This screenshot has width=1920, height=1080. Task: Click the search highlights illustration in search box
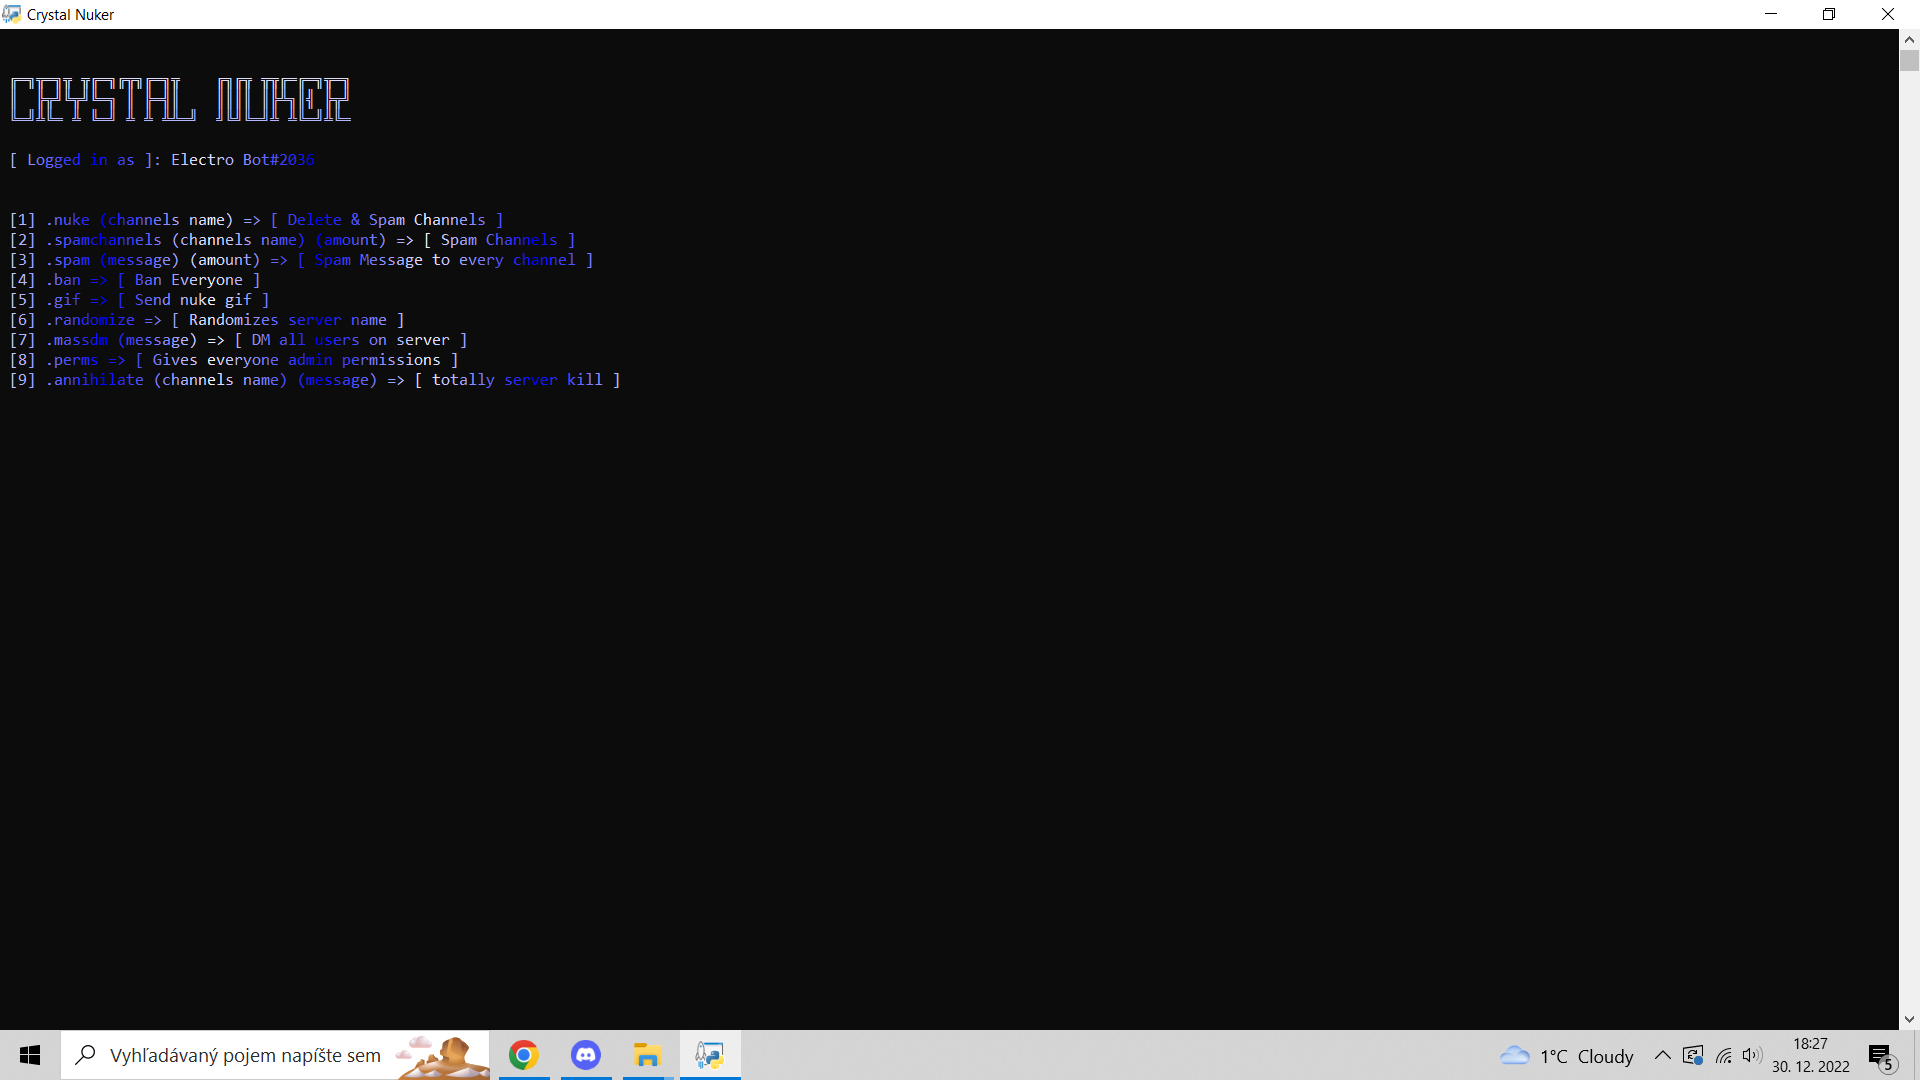pyautogui.click(x=440, y=1056)
